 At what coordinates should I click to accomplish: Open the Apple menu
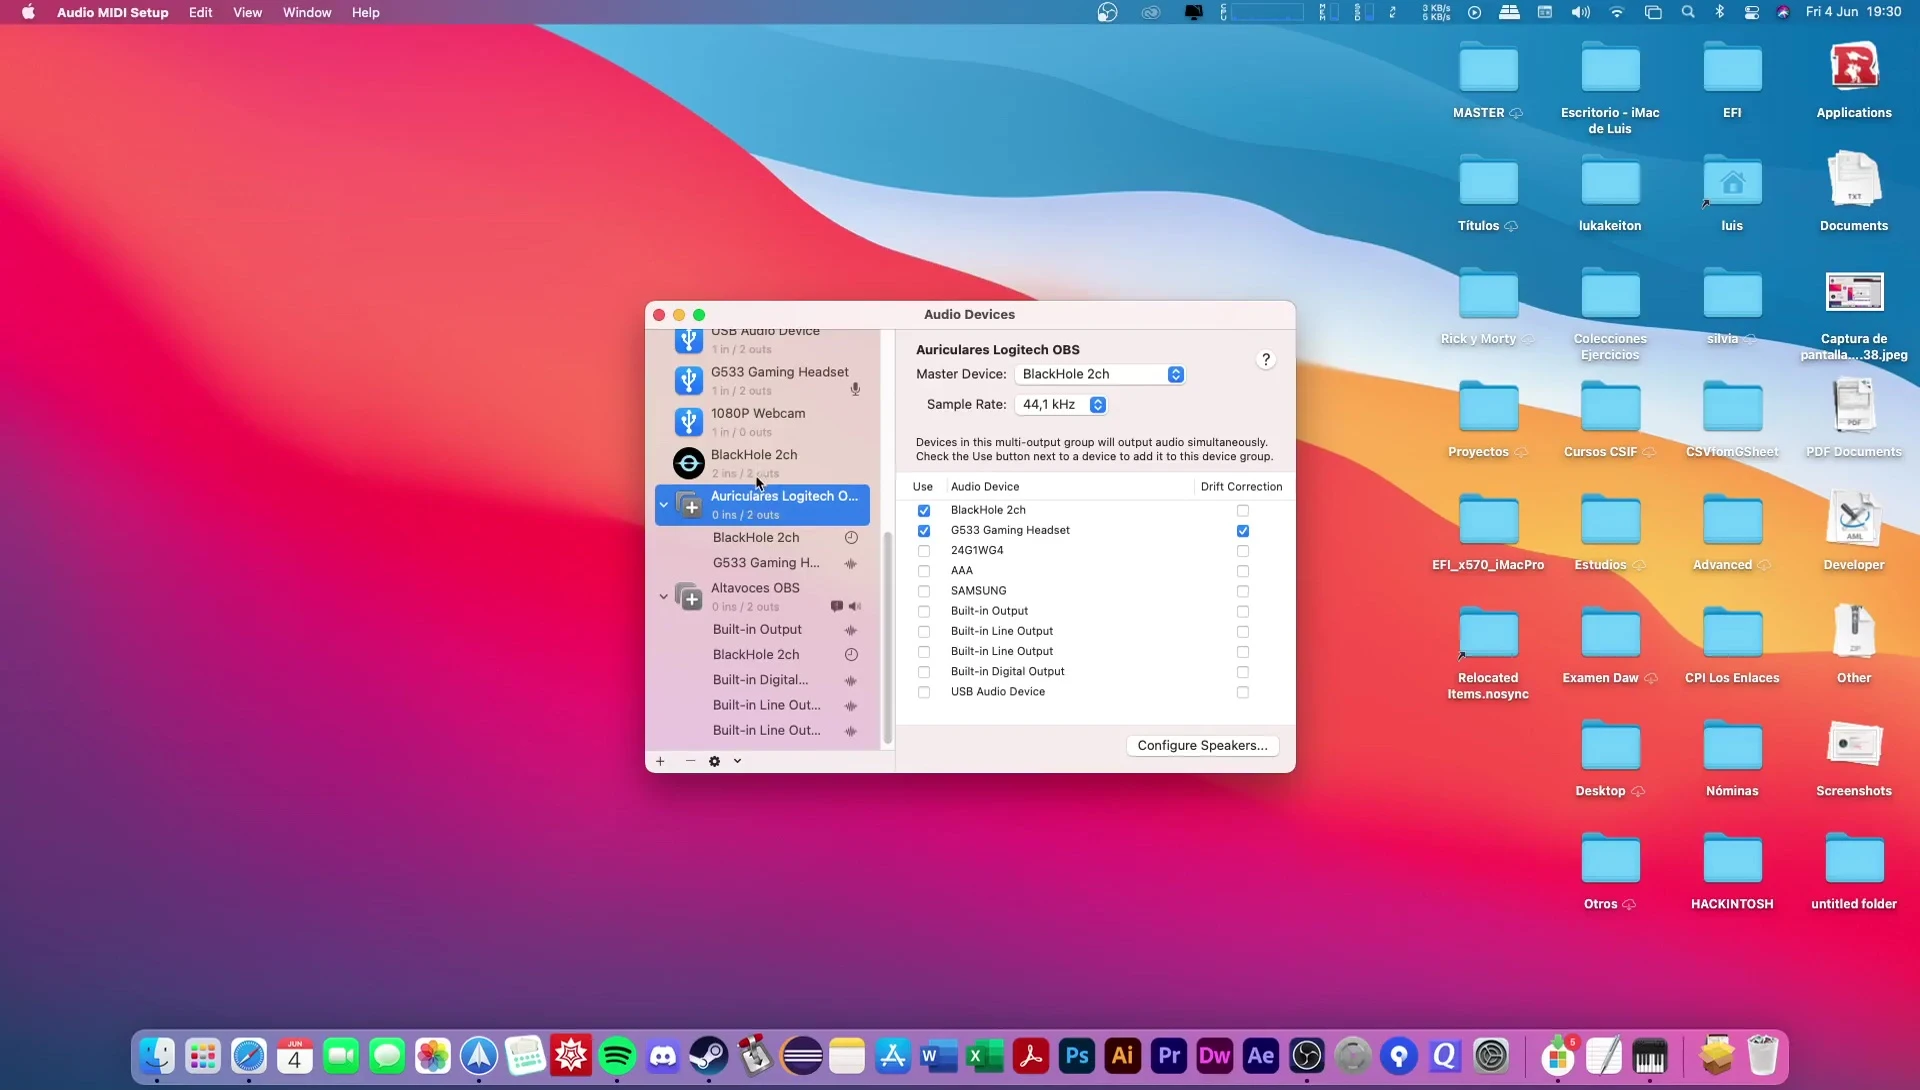point(28,12)
